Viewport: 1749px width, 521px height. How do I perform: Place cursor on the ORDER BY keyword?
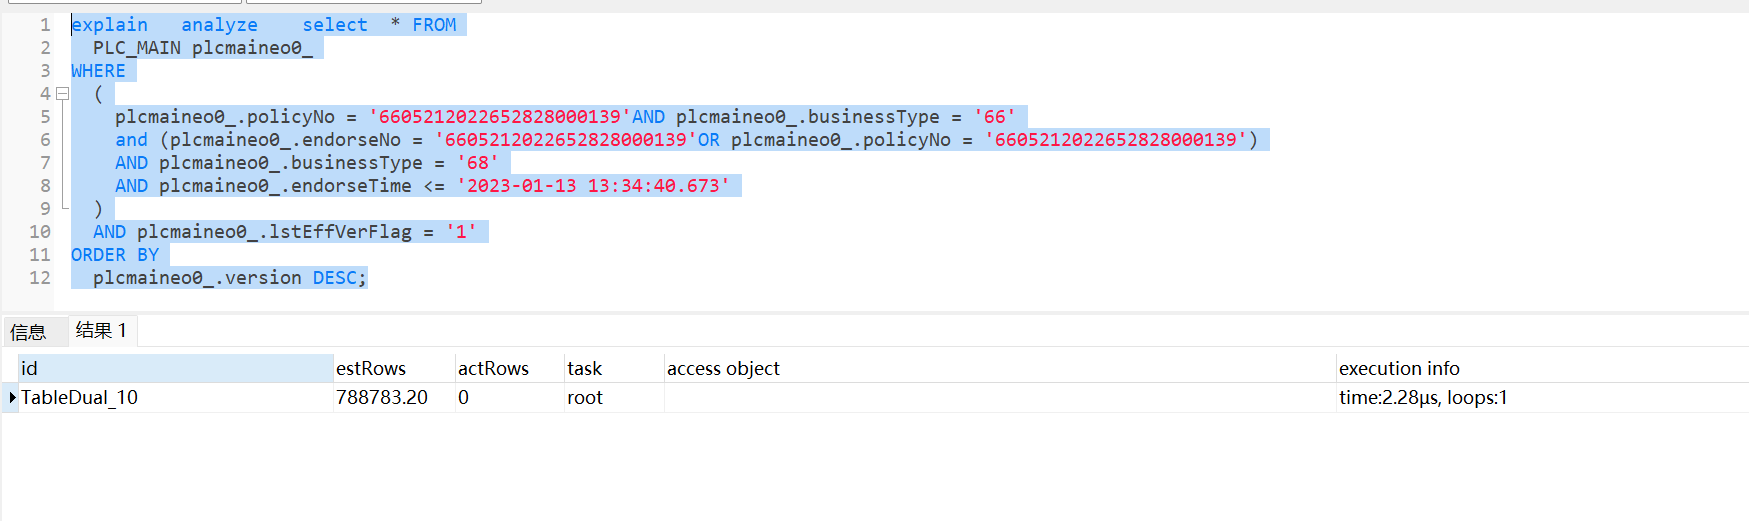[115, 255]
